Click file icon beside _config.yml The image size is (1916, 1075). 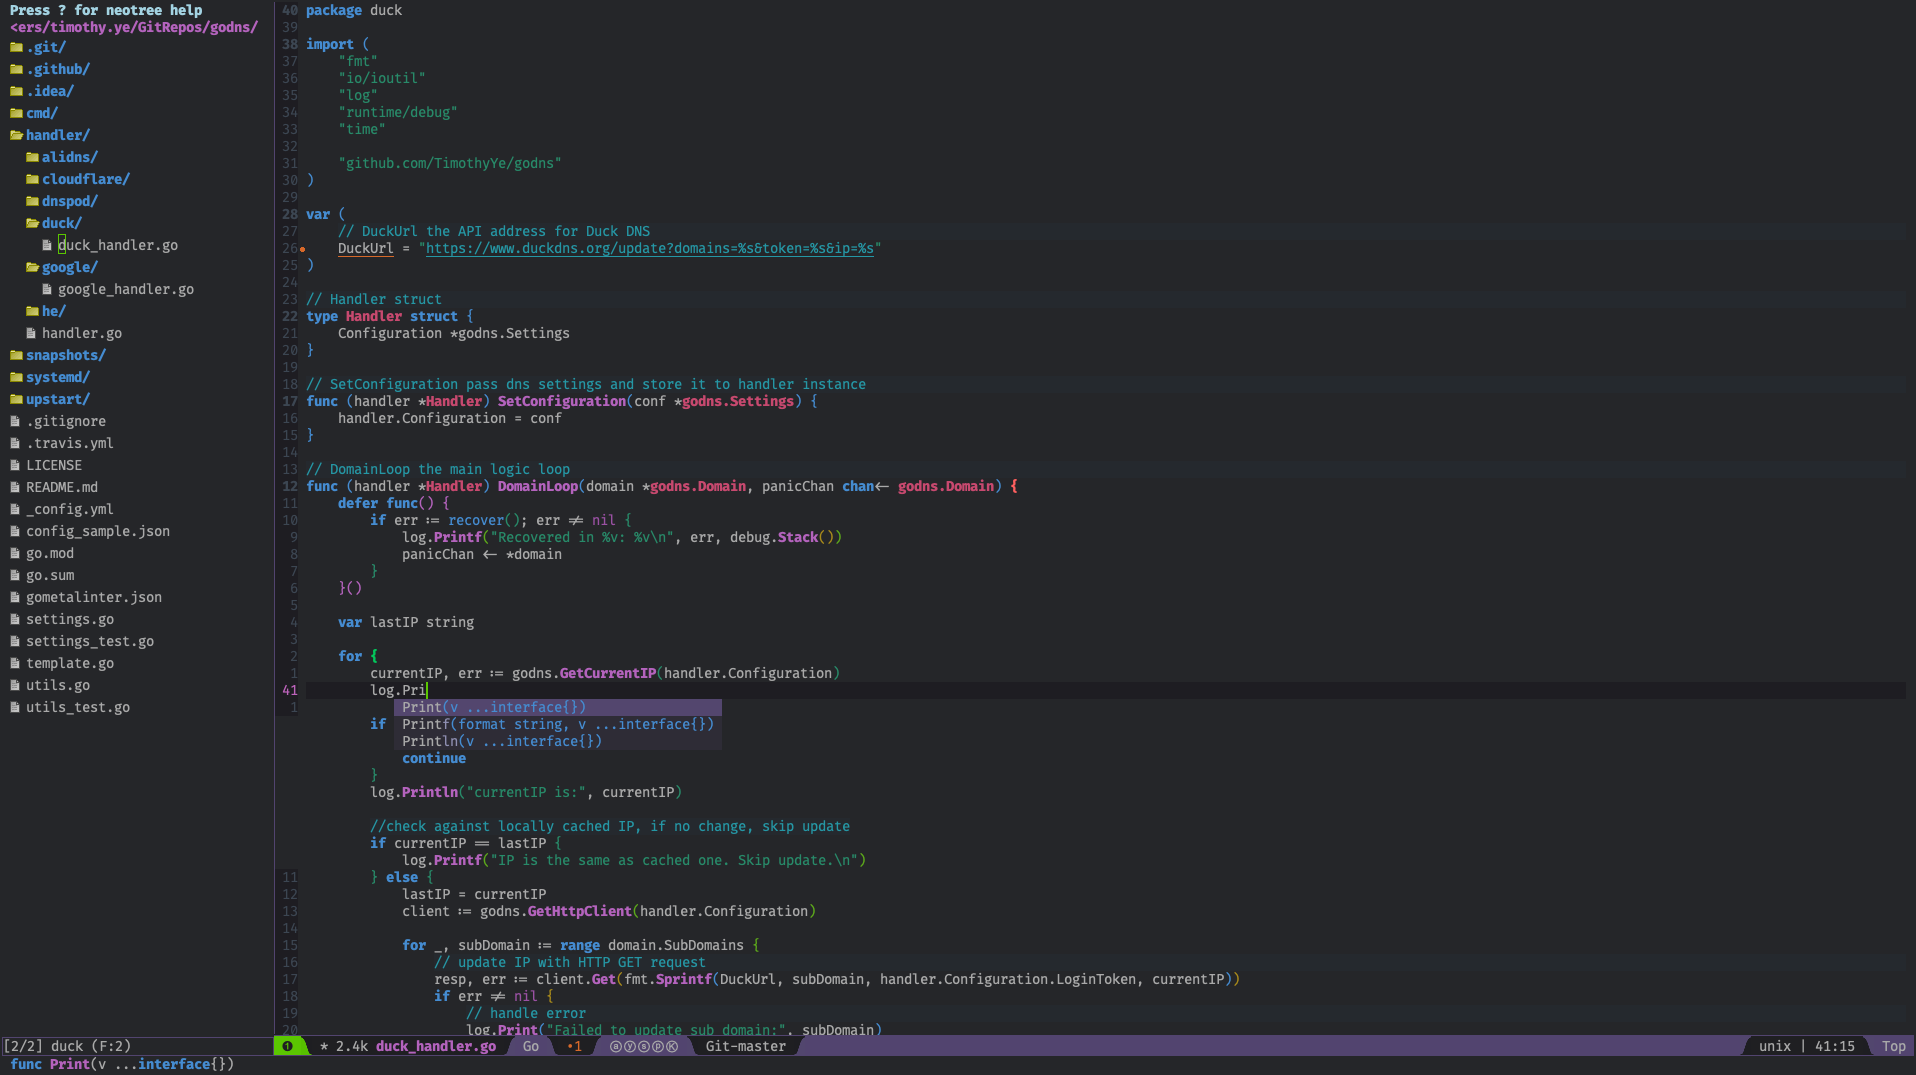tap(15, 509)
